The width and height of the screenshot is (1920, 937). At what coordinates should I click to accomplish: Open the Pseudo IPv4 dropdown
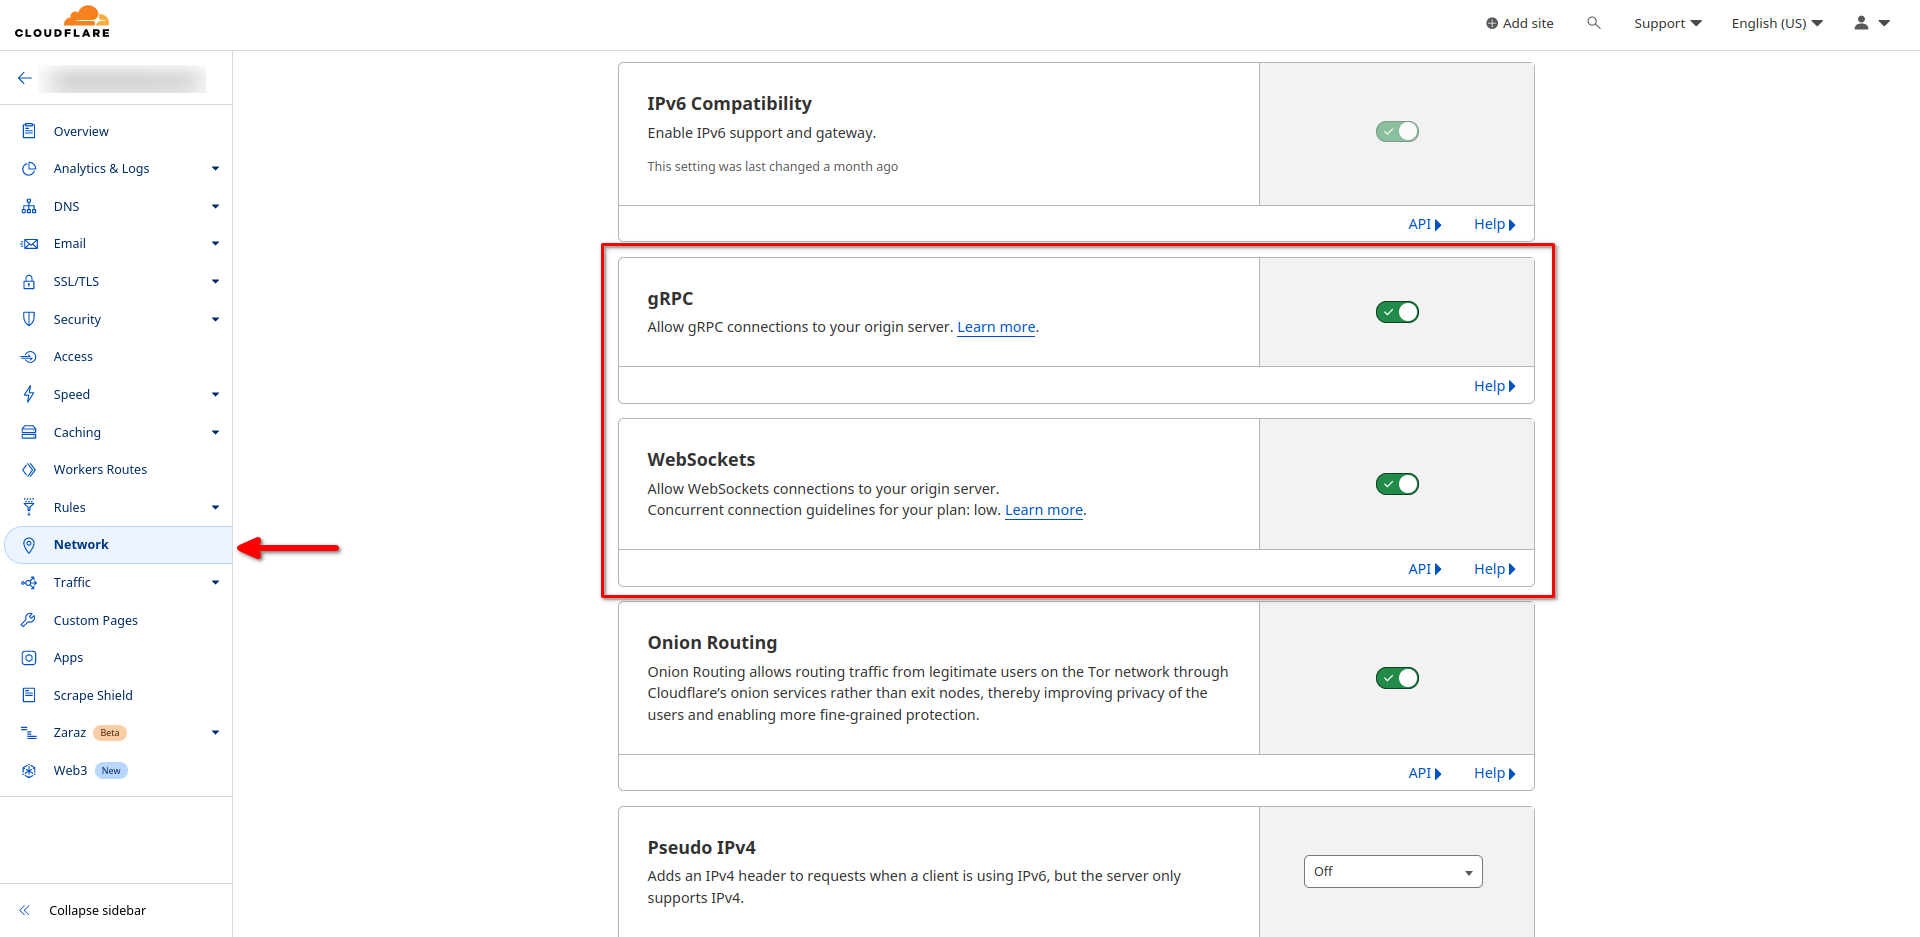click(x=1393, y=872)
